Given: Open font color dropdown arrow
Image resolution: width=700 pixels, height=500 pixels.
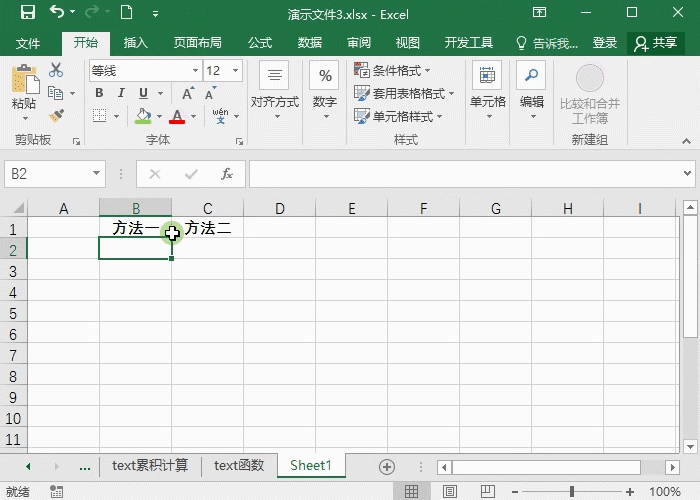Looking at the screenshot, I should tap(193, 117).
